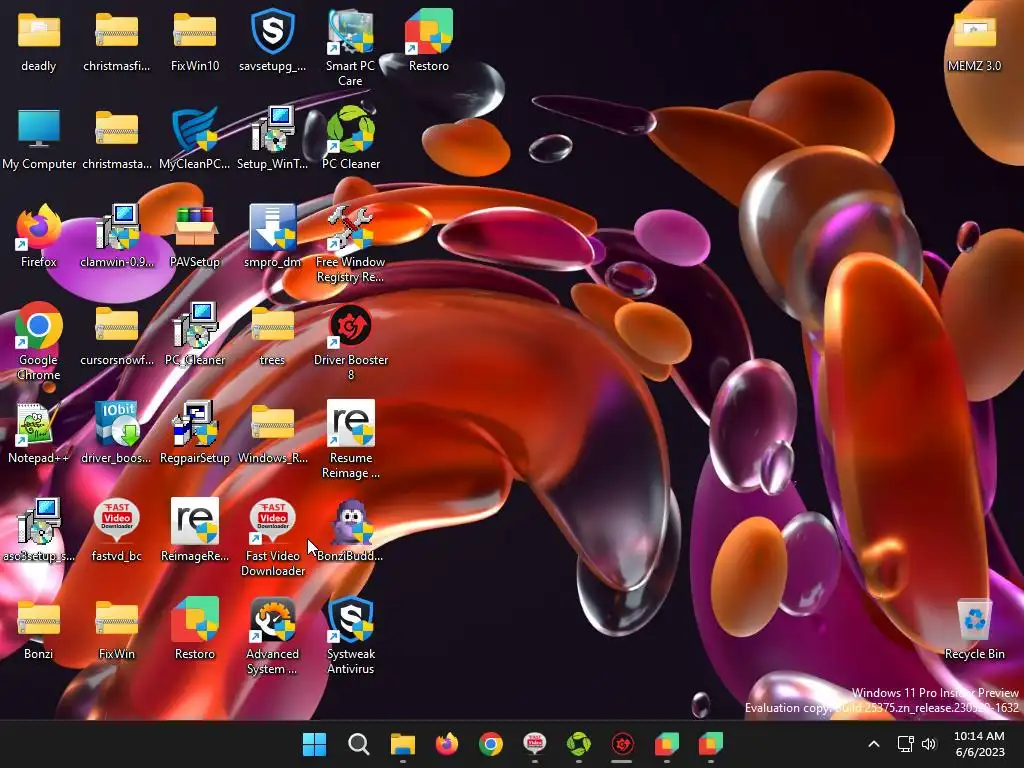Open the Recycle Bin
The height and width of the screenshot is (768, 1024).
point(974,618)
